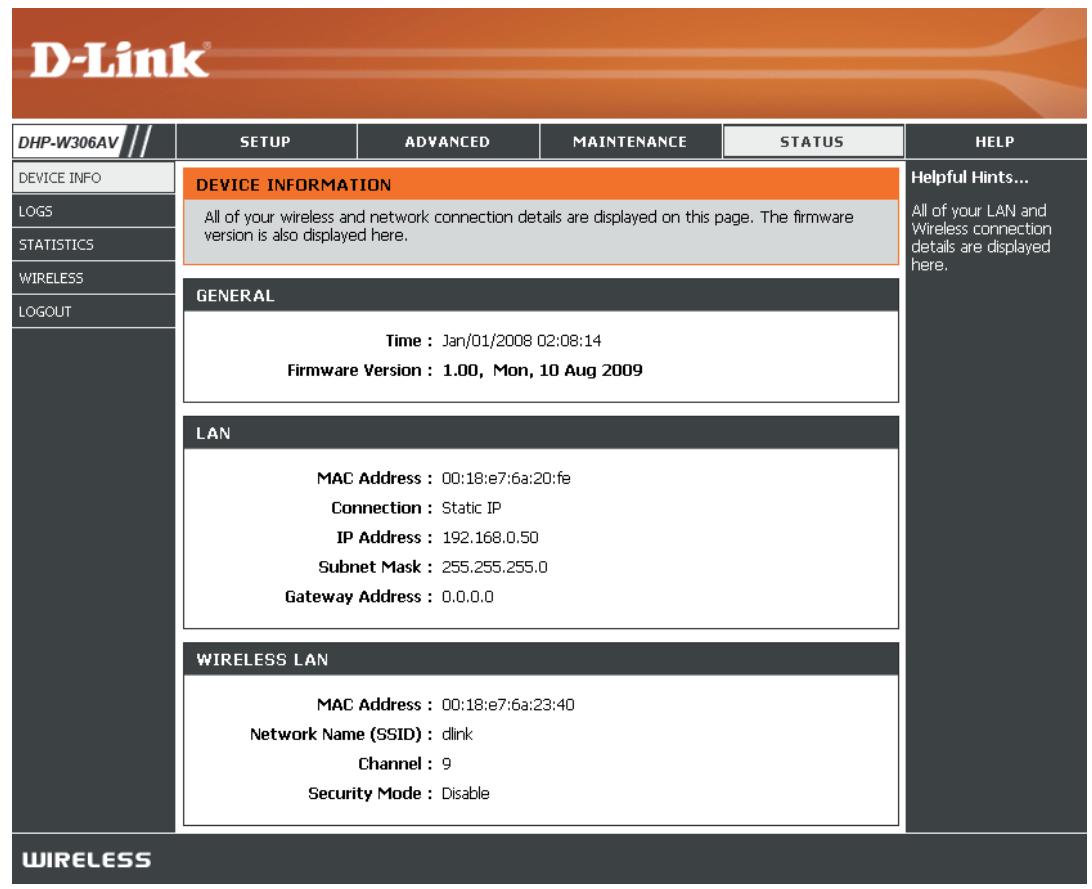The height and width of the screenshot is (889, 1092).
Task: Select firmware version 1.00, Mon, 10 Aug 2009
Action: click(x=543, y=370)
